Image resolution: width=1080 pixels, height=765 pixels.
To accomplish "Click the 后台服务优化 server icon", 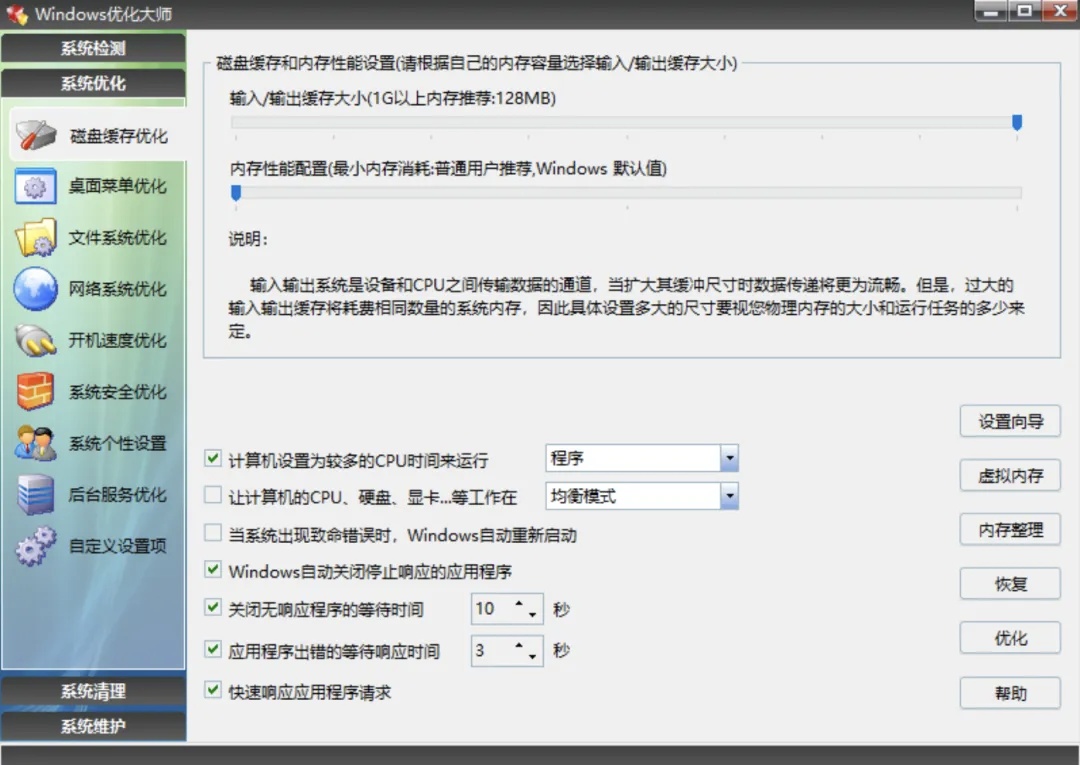I will [x=36, y=494].
